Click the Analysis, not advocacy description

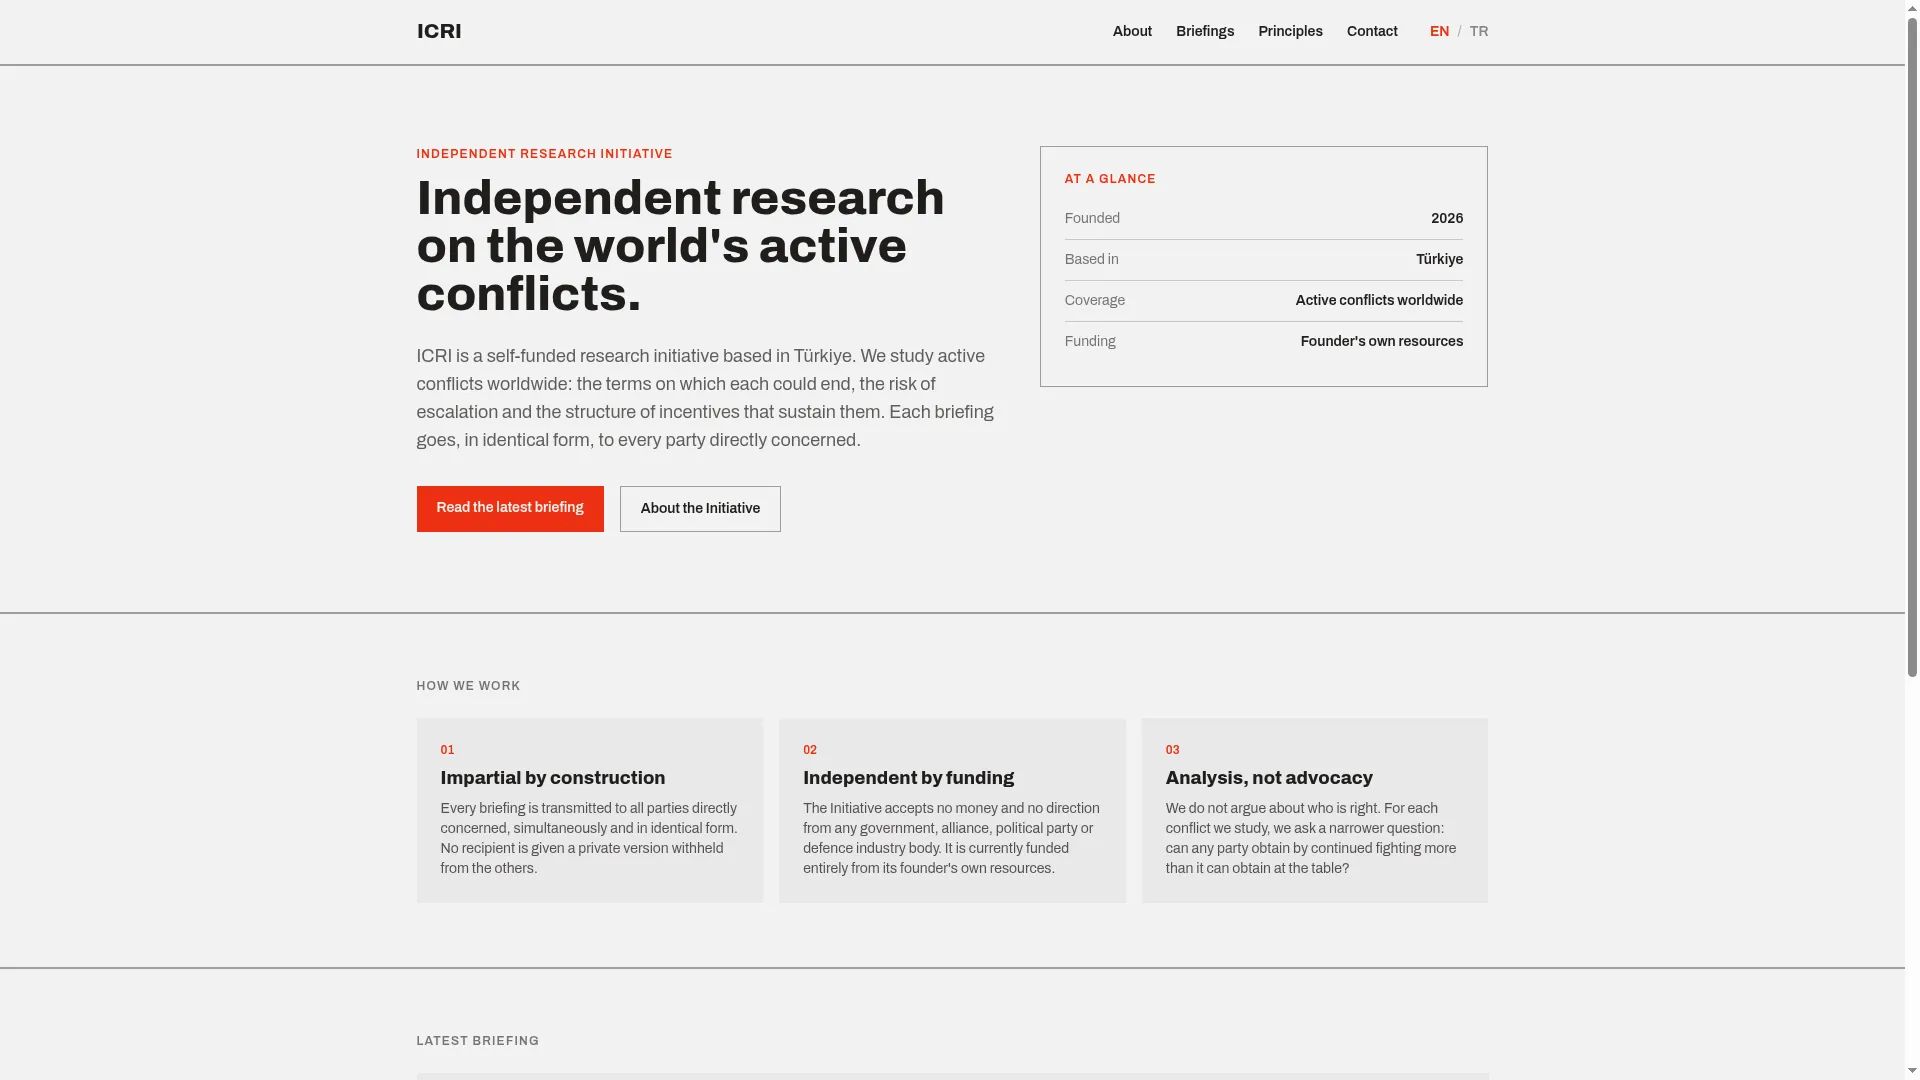[x=1311, y=839]
